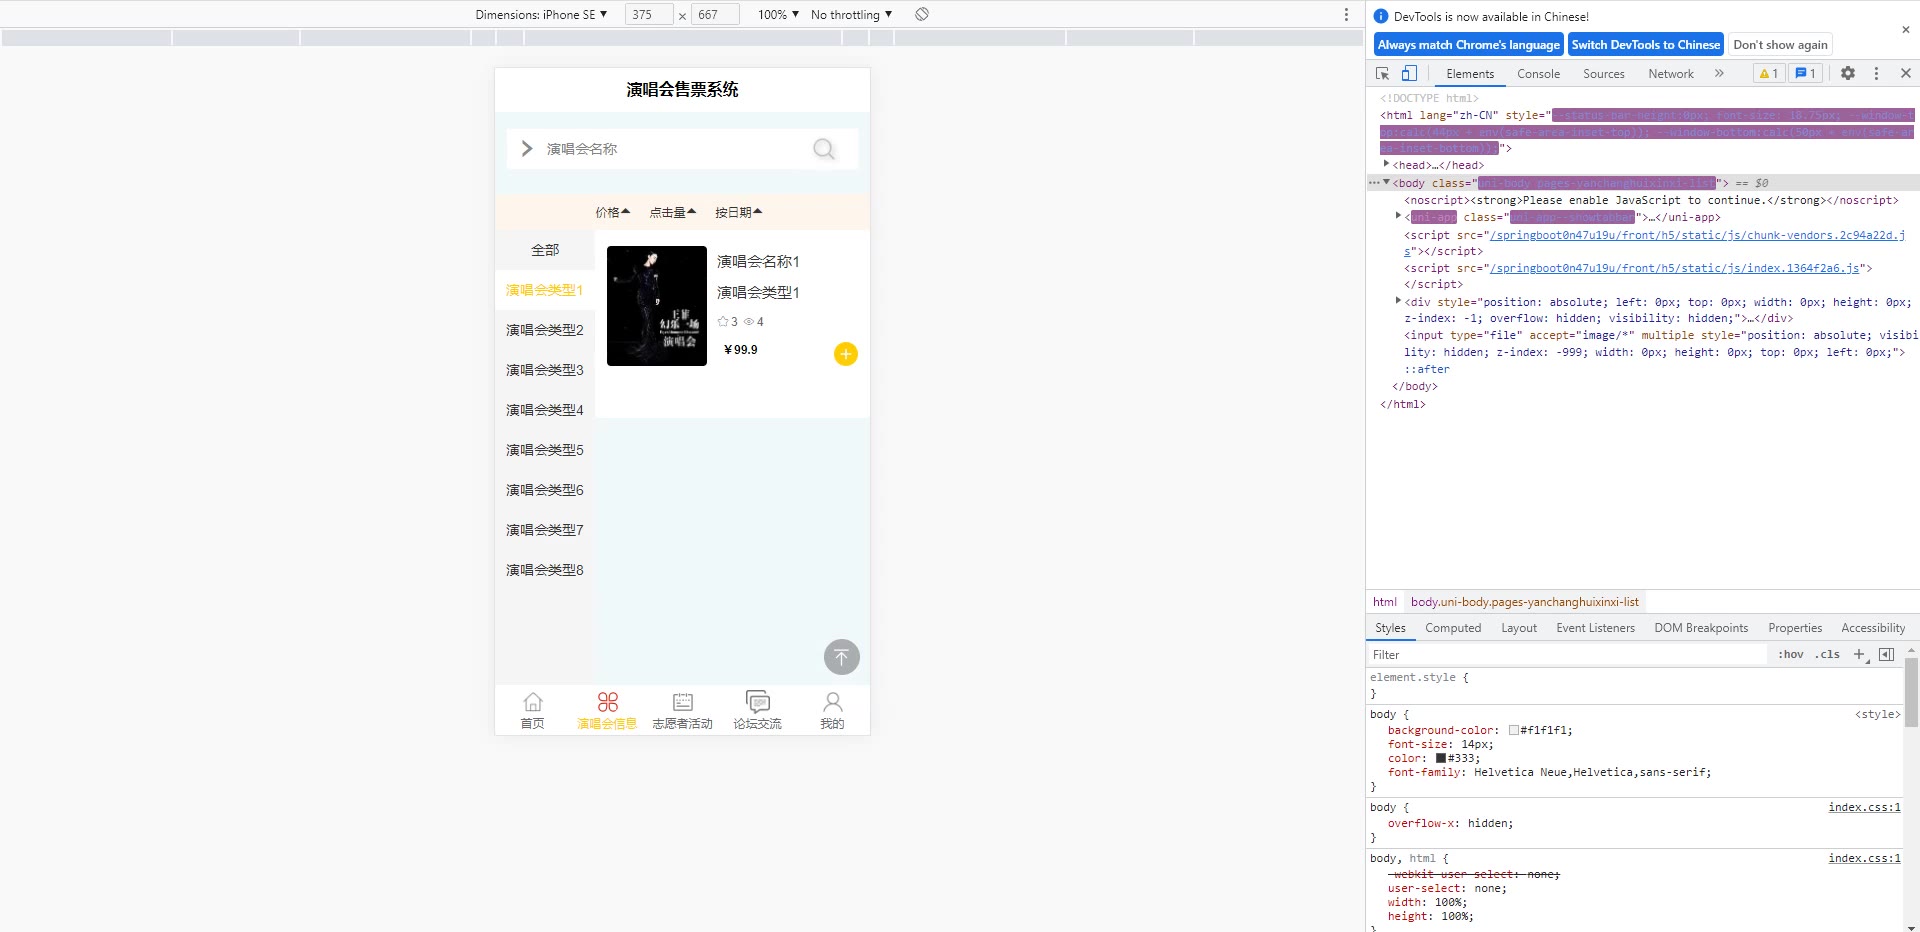Select the html breadcrumb node
The height and width of the screenshot is (932, 1920).
tap(1385, 602)
